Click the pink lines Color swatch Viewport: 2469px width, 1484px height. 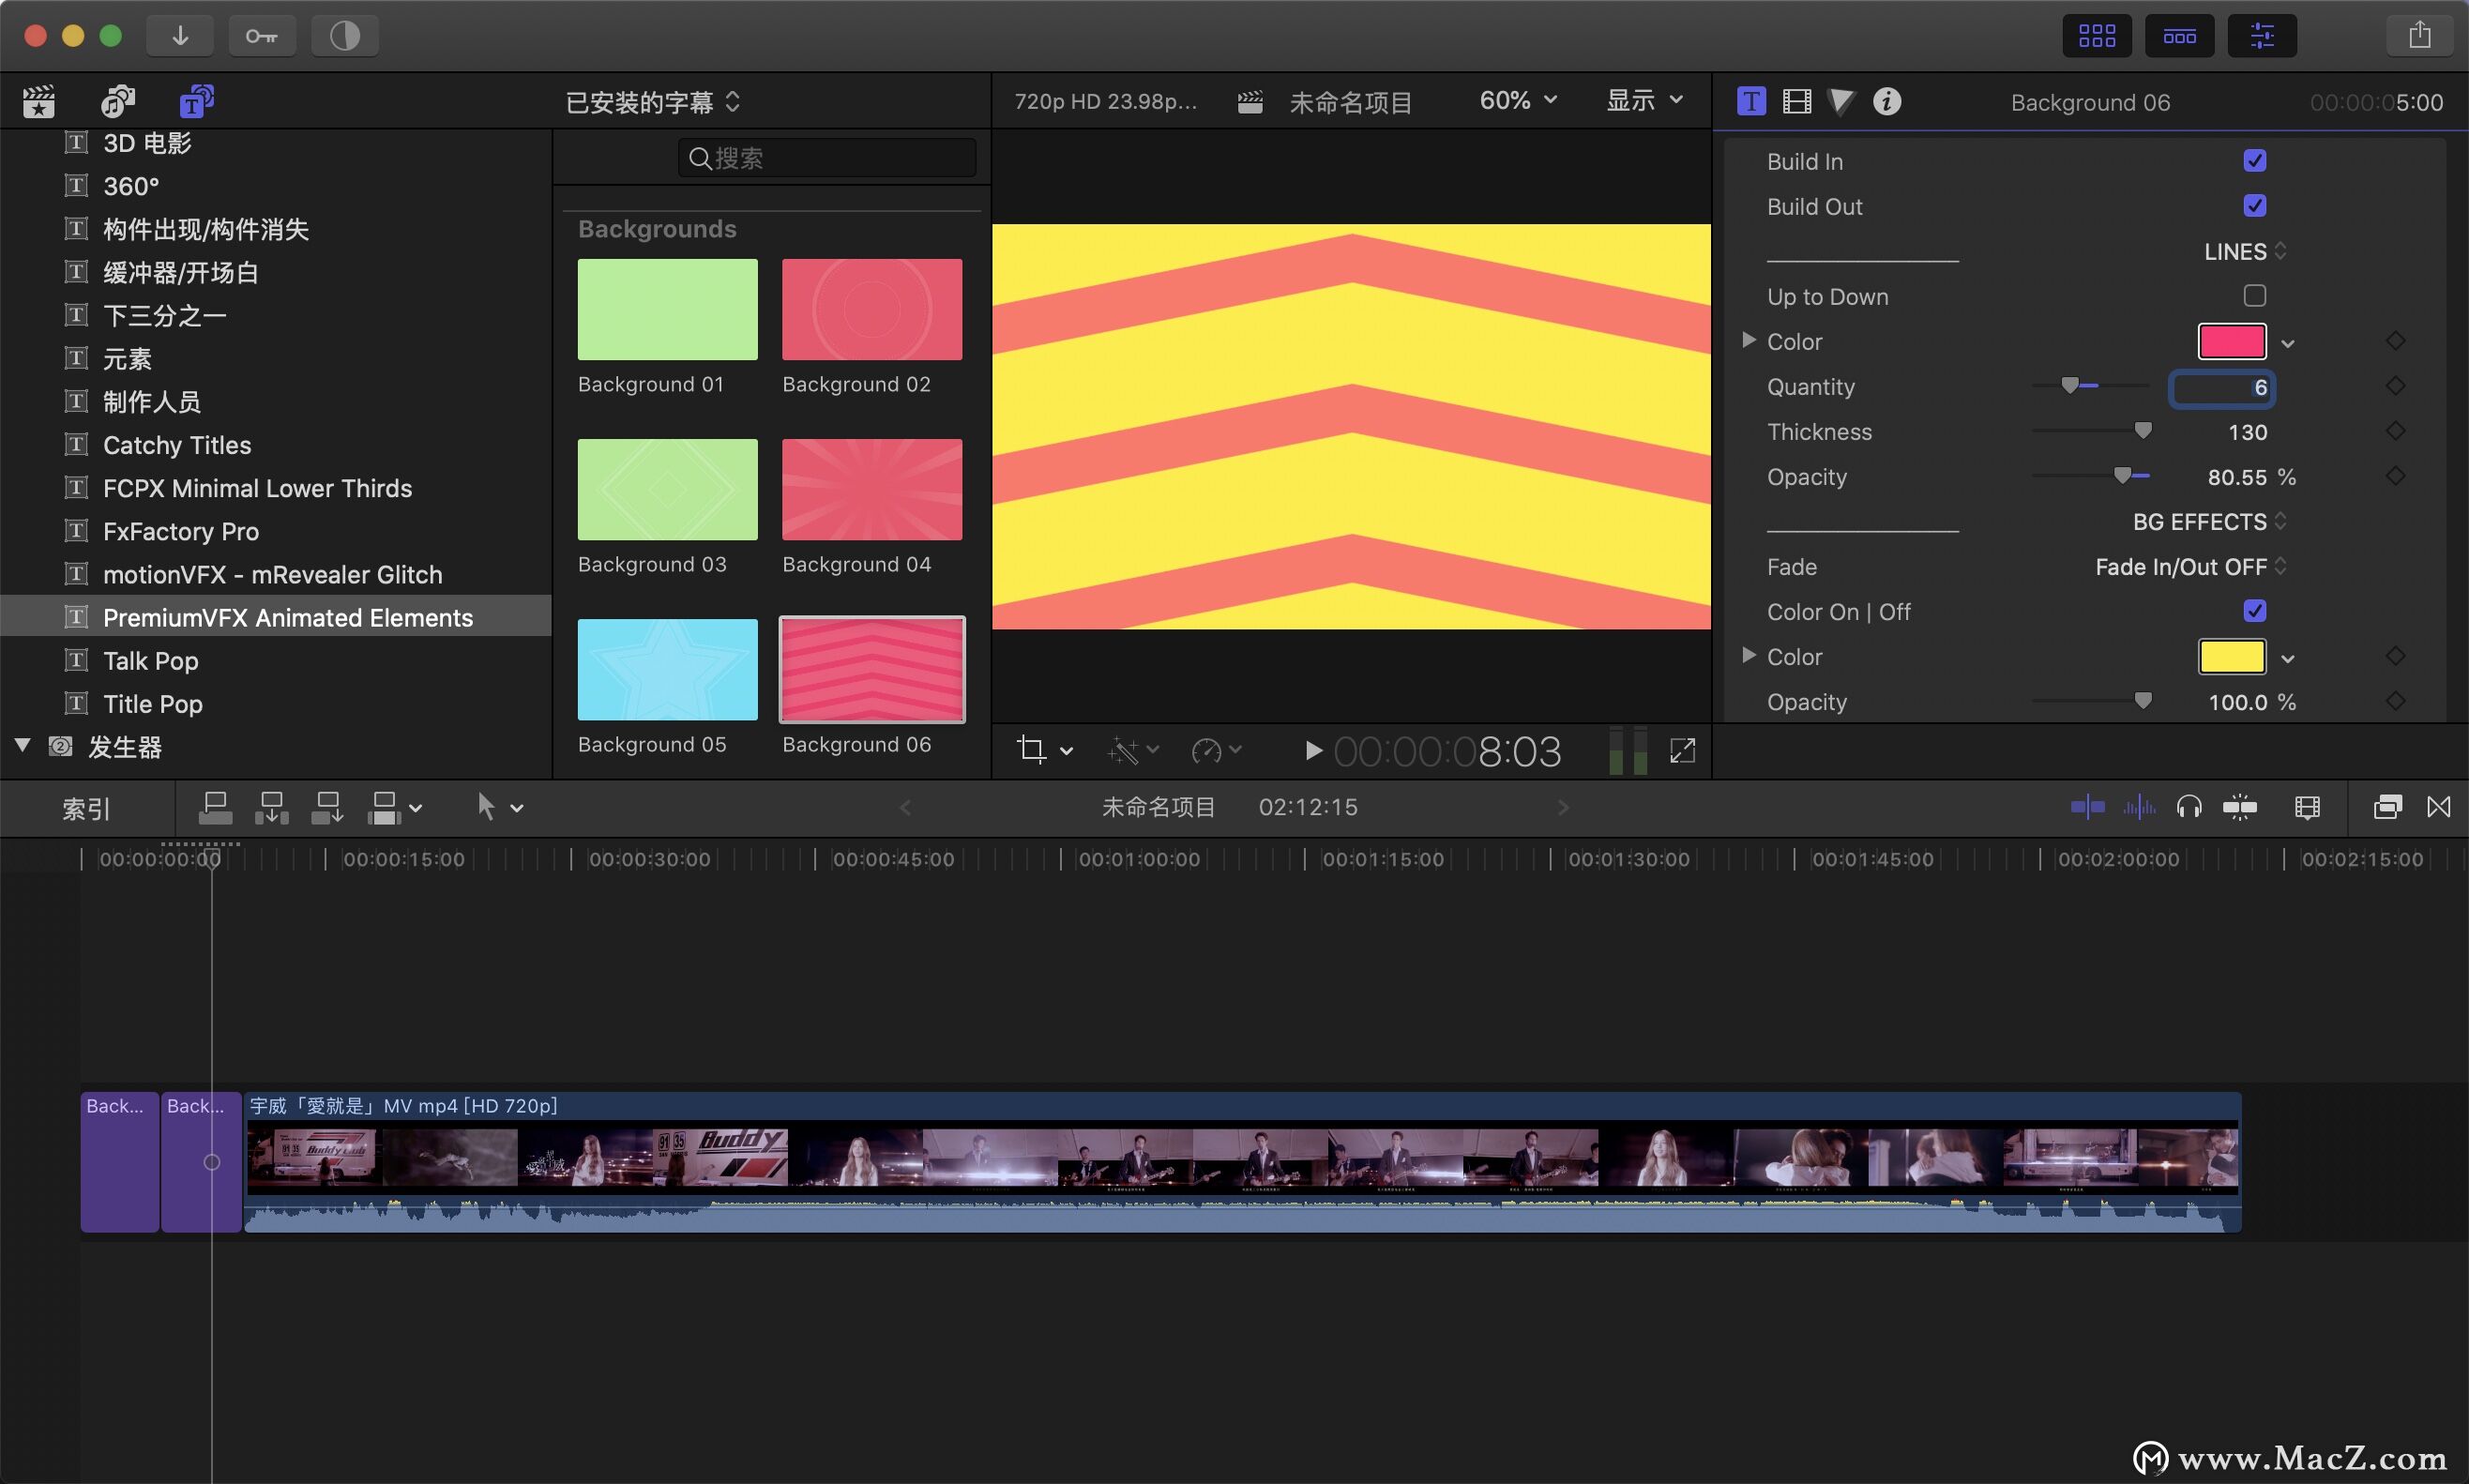click(x=2231, y=342)
